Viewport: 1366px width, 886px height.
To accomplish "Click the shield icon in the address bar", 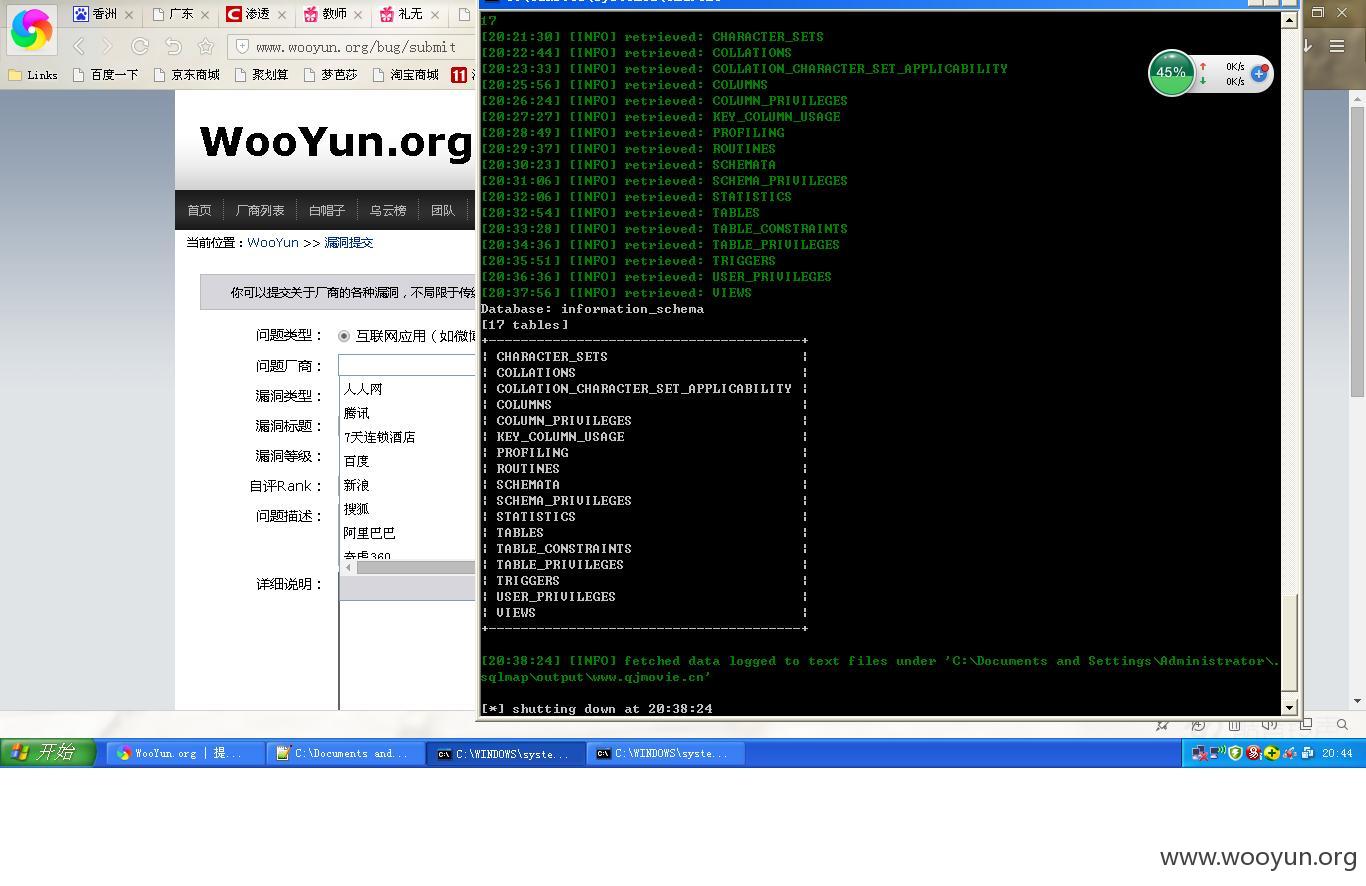I will click(242, 46).
